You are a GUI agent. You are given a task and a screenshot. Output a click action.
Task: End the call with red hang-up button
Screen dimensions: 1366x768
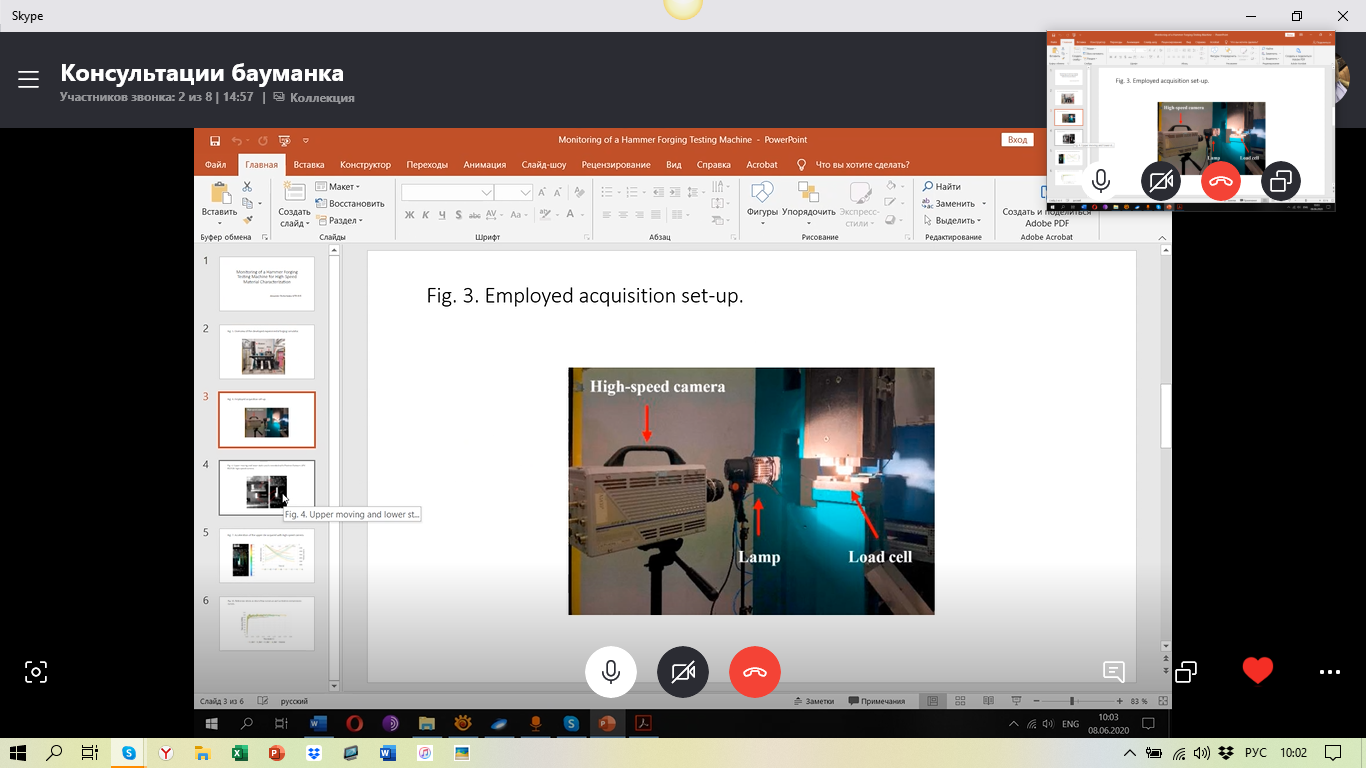[x=755, y=672]
